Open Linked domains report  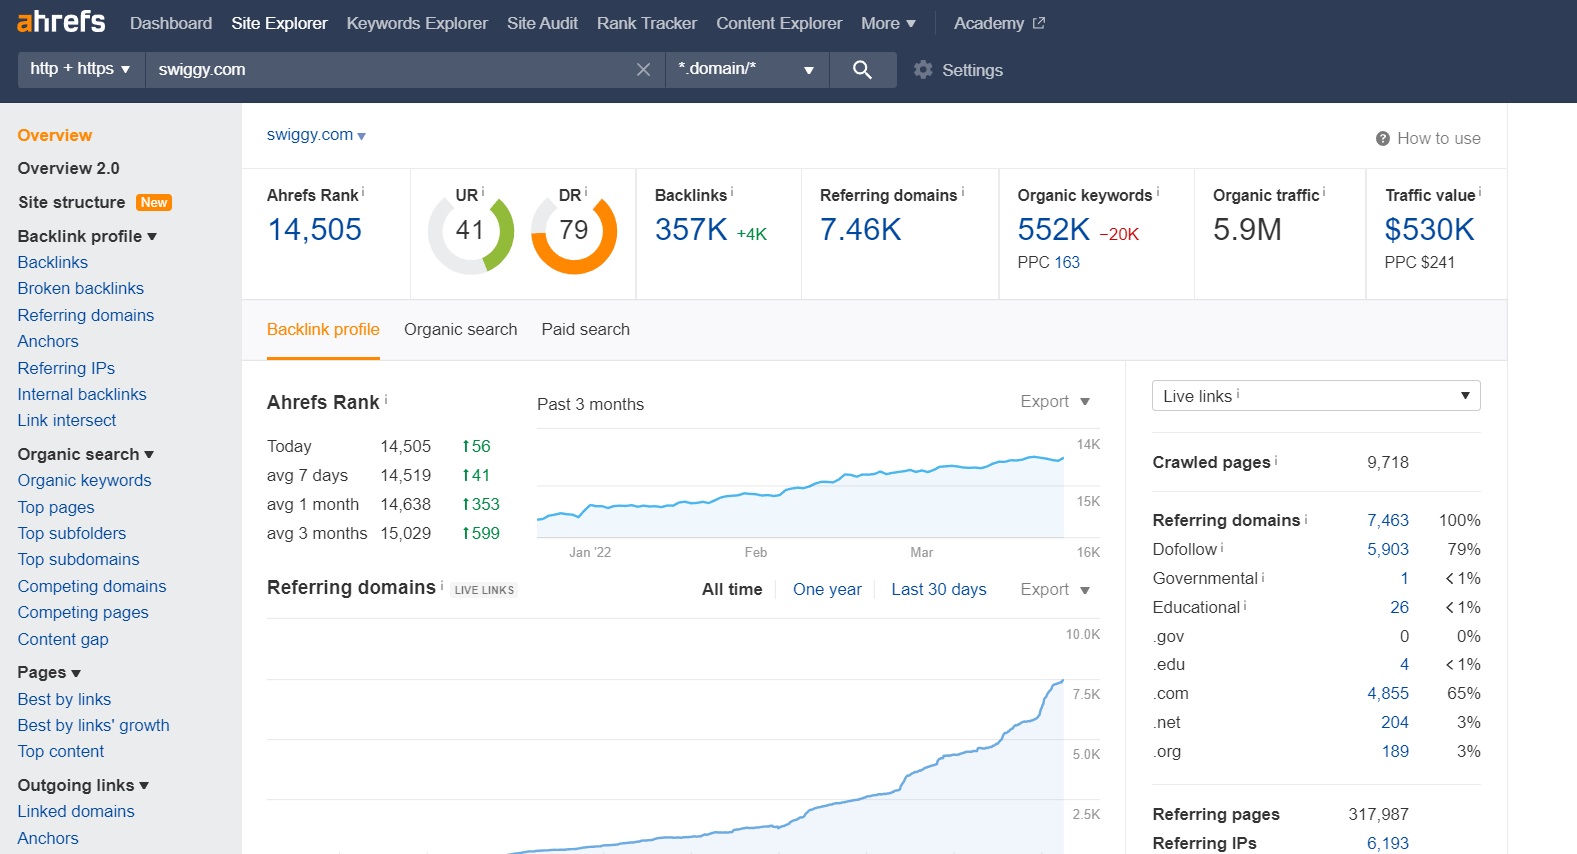(x=76, y=811)
